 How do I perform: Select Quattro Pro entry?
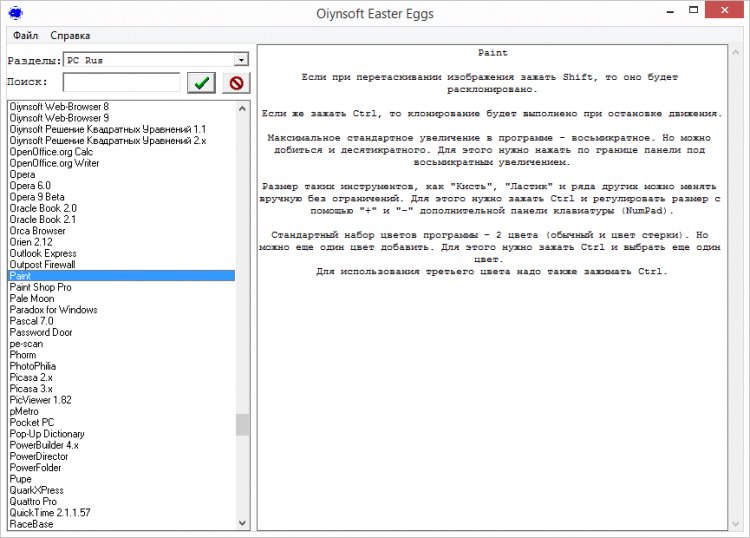(x=122, y=502)
